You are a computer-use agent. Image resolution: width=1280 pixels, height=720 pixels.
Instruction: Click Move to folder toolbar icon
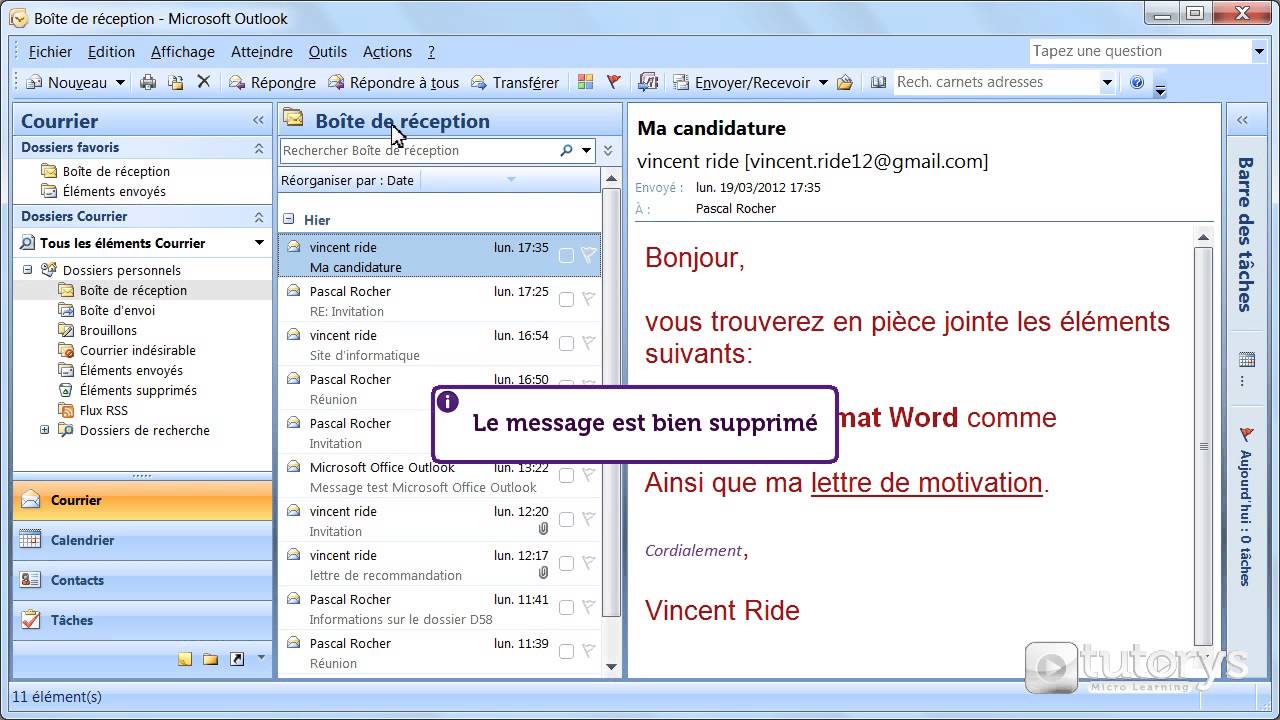click(176, 83)
